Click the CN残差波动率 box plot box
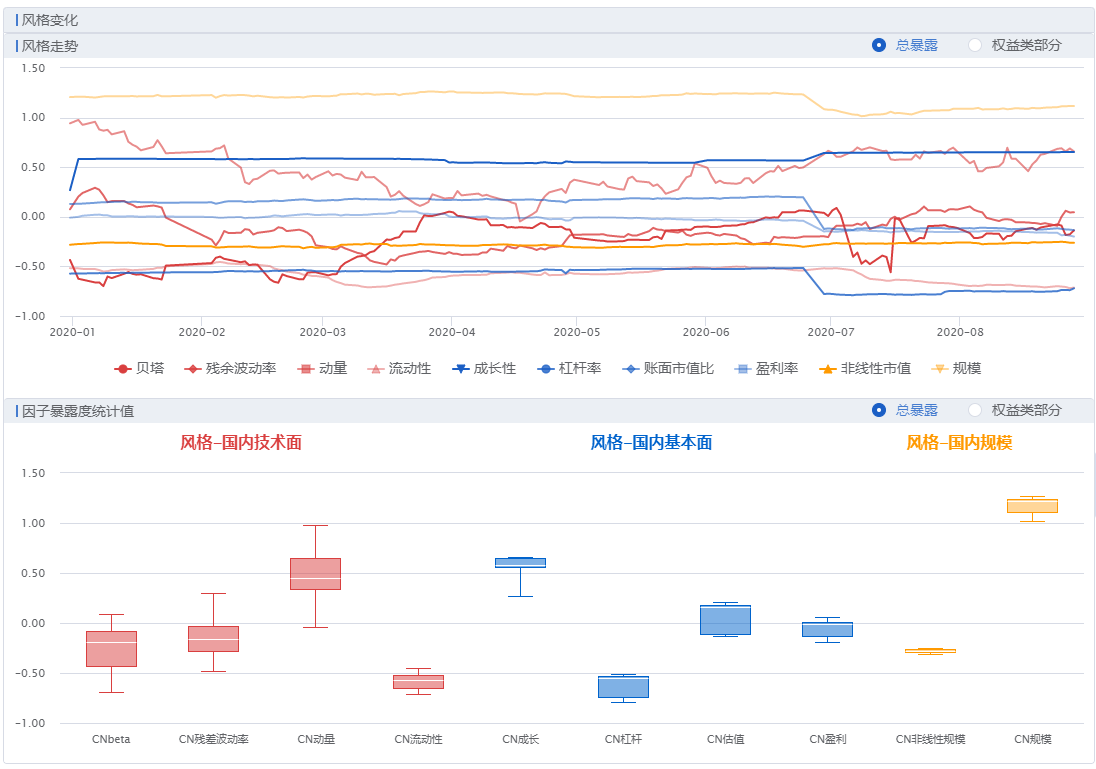Image resolution: width=1096 pixels, height=769 pixels. pos(213,639)
